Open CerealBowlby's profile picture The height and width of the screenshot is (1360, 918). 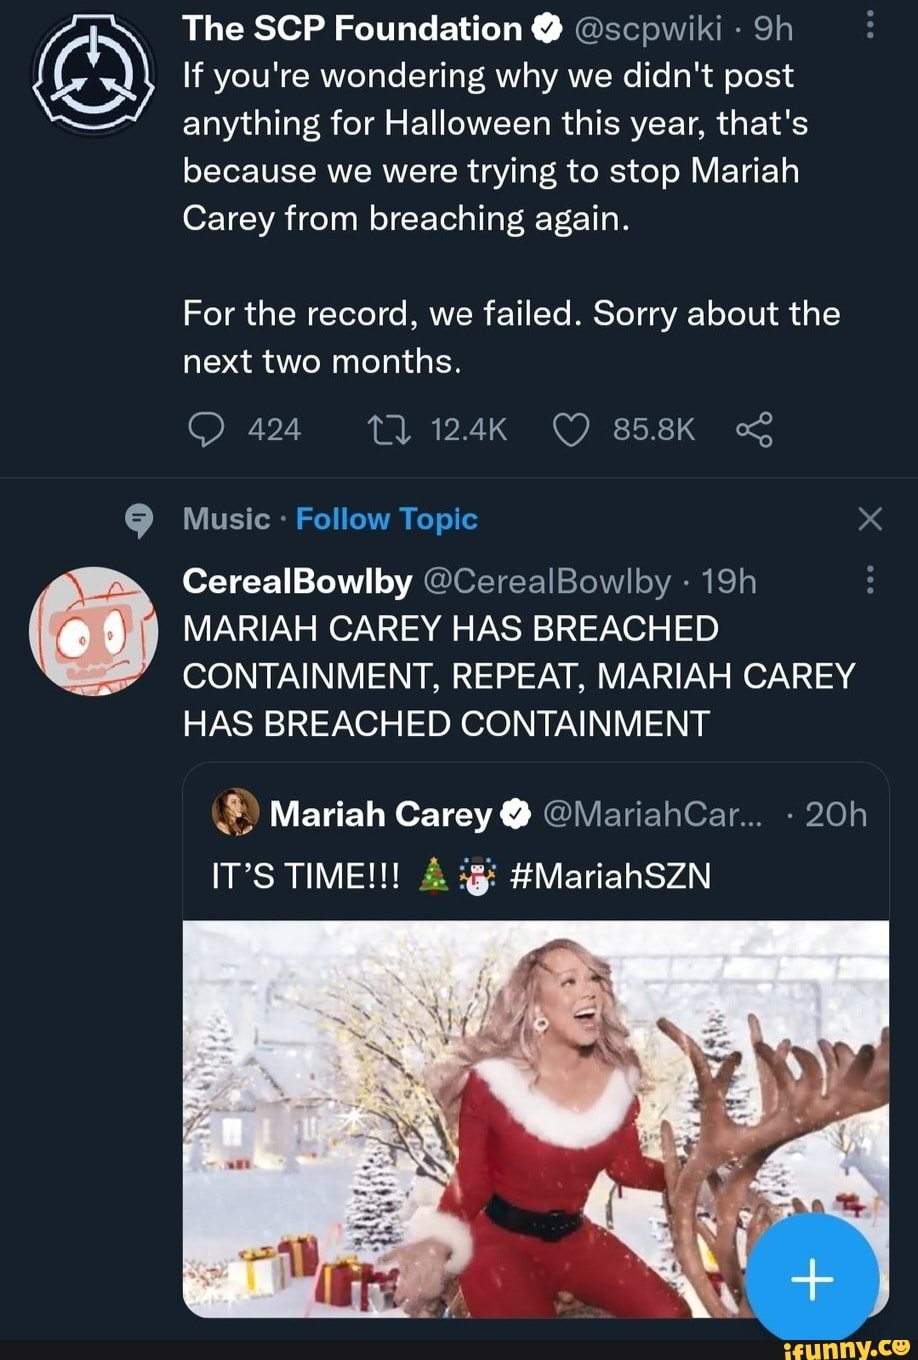[x=91, y=630]
